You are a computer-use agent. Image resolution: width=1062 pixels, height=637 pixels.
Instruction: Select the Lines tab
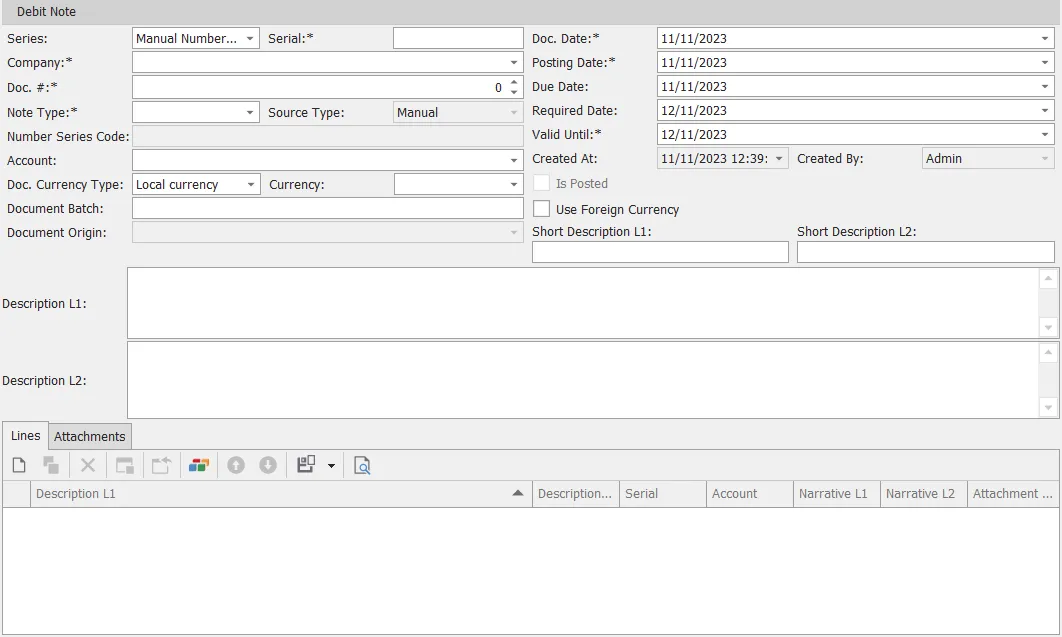[24, 435]
